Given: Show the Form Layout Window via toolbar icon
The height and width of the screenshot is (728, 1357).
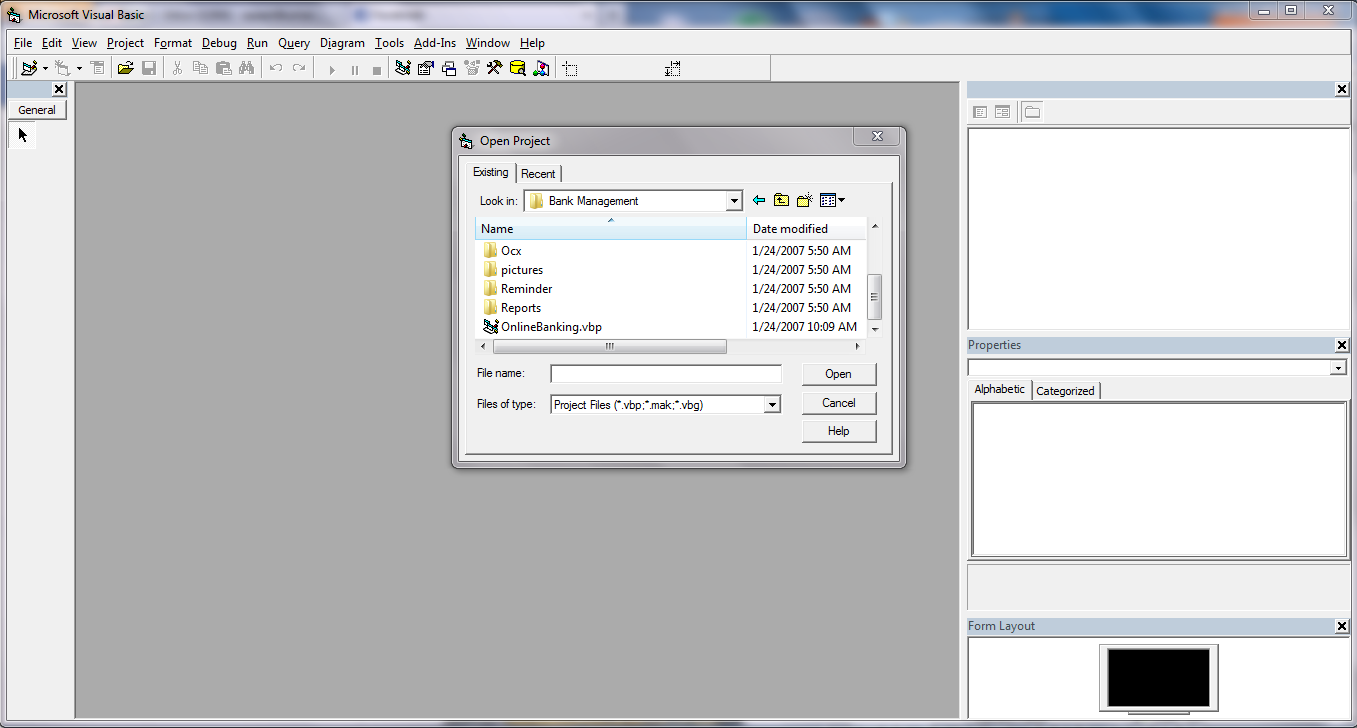Looking at the screenshot, I should point(449,68).
